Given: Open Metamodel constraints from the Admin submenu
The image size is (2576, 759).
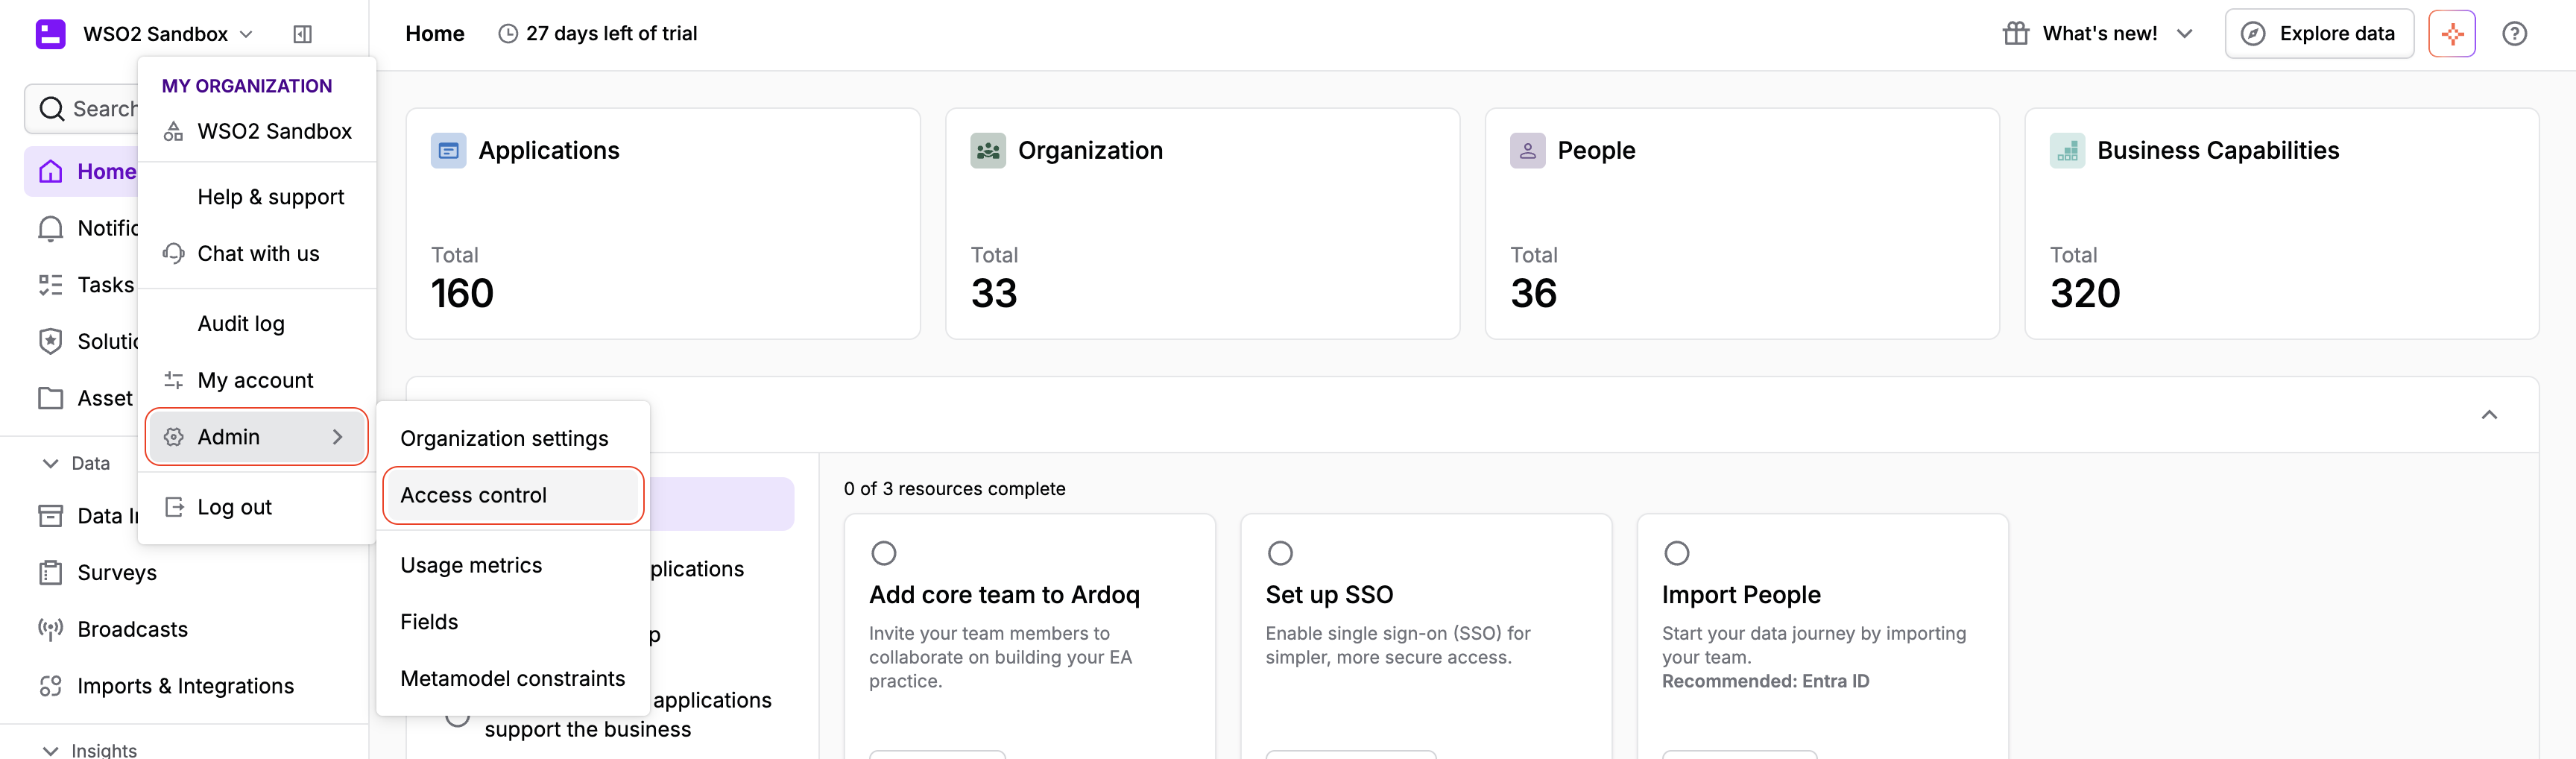Looking at the screenshot, I should [x=513, y=678].
